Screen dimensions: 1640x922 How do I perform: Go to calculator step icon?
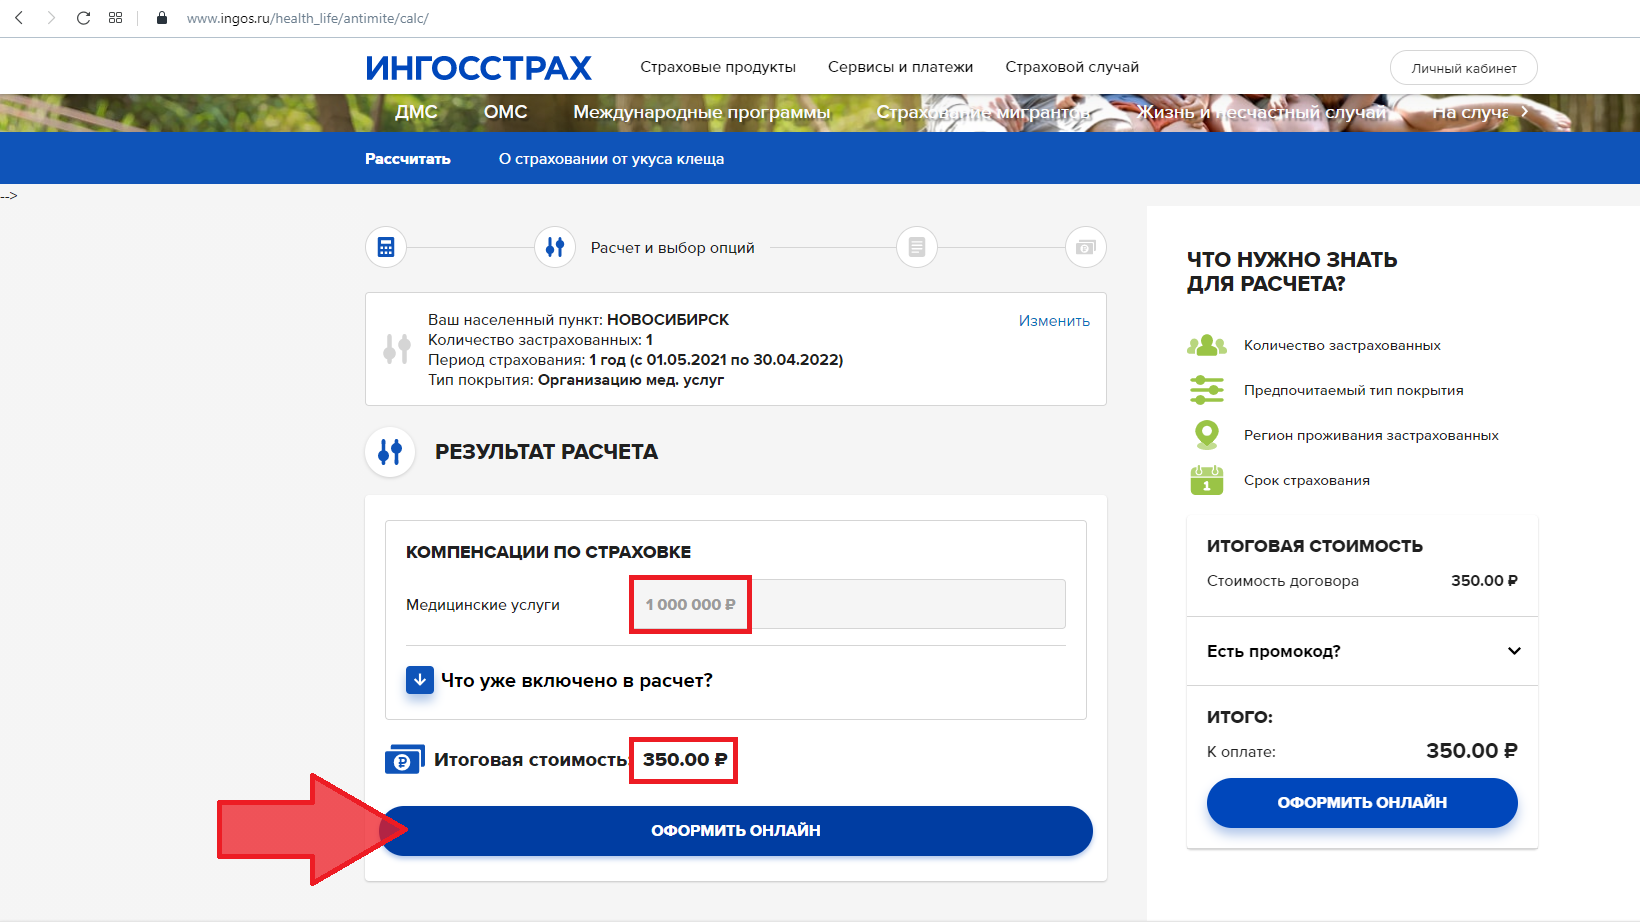point(386,247)
